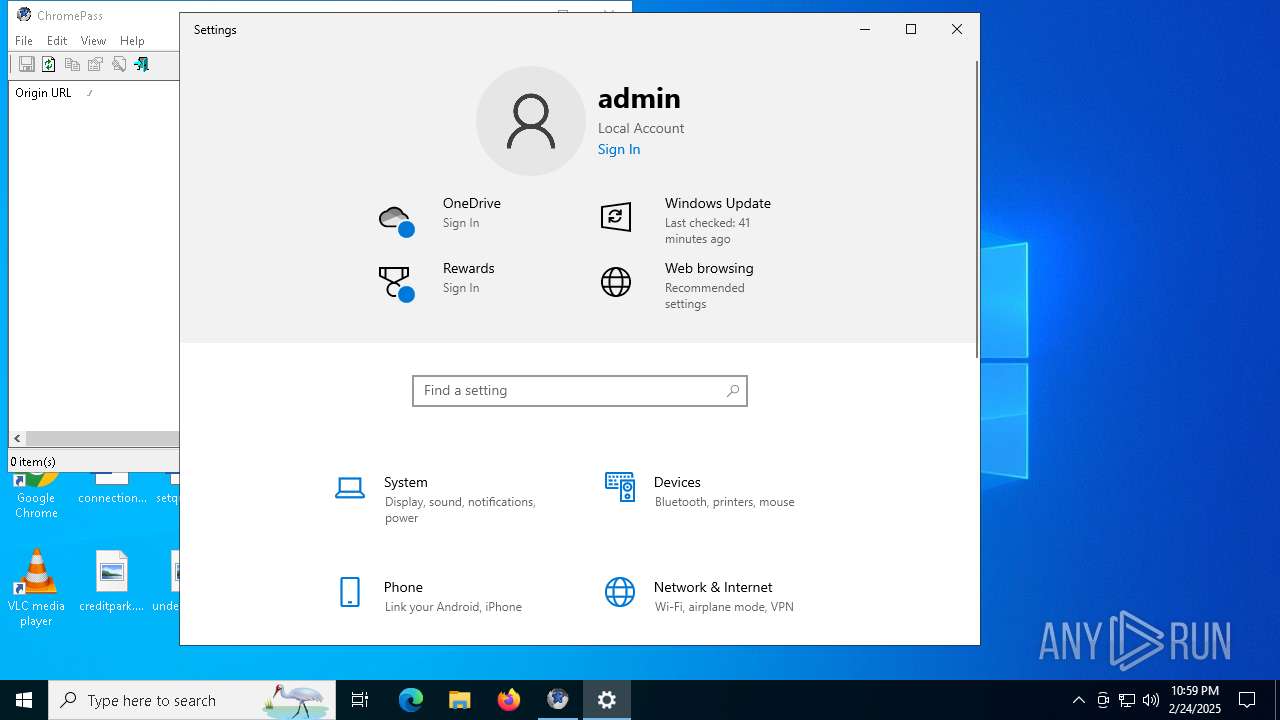
Task: Click the Windows Start button
Action: (x=24, y=700)
